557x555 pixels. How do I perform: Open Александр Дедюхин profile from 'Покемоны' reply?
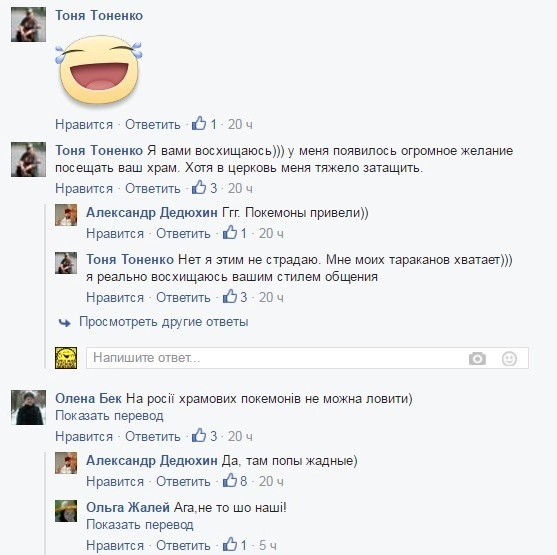(152, 212)
